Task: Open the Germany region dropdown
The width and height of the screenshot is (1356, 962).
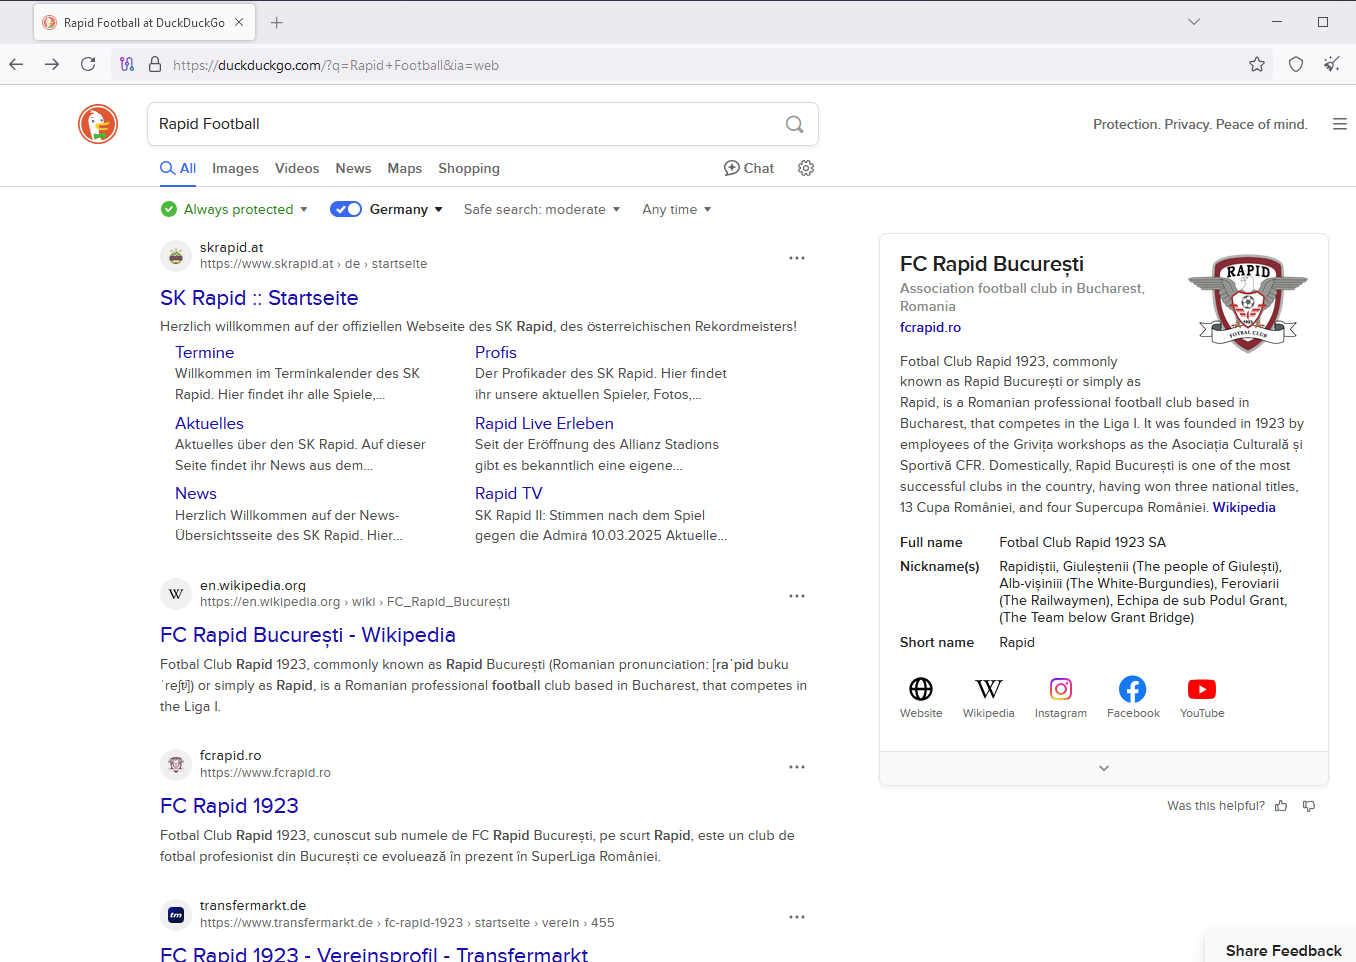Action: (x=406, y=209)
